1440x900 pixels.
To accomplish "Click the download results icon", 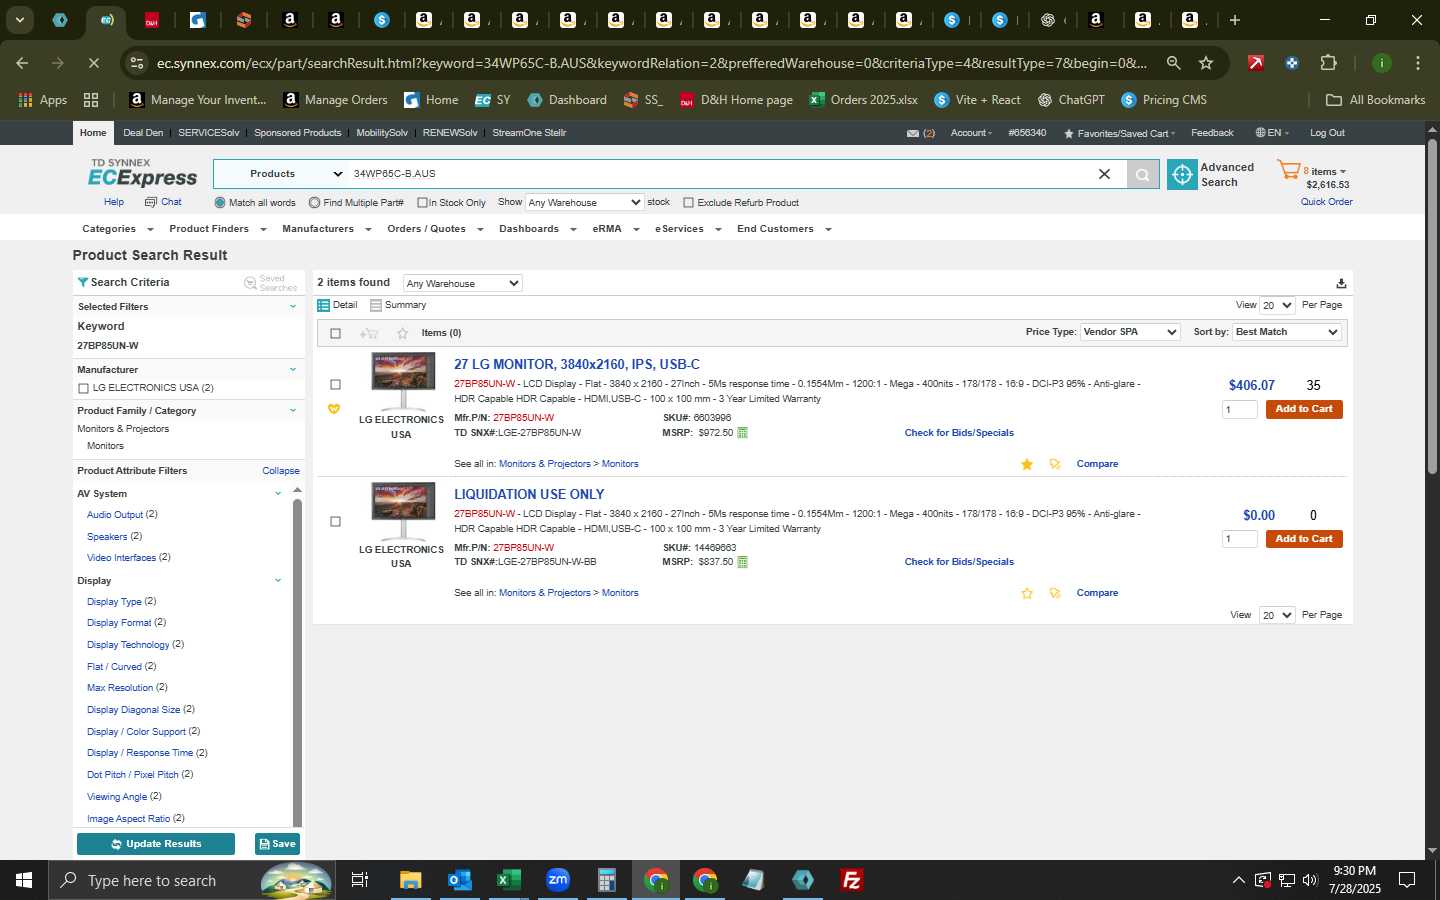I will tap(1341, 283).
